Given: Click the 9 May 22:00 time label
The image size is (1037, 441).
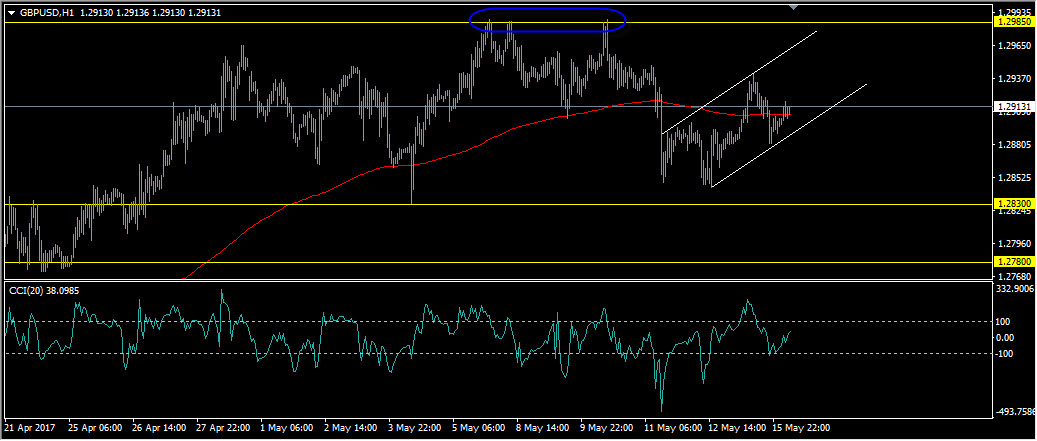Looking at the screenshot, I should click(607, 428).
